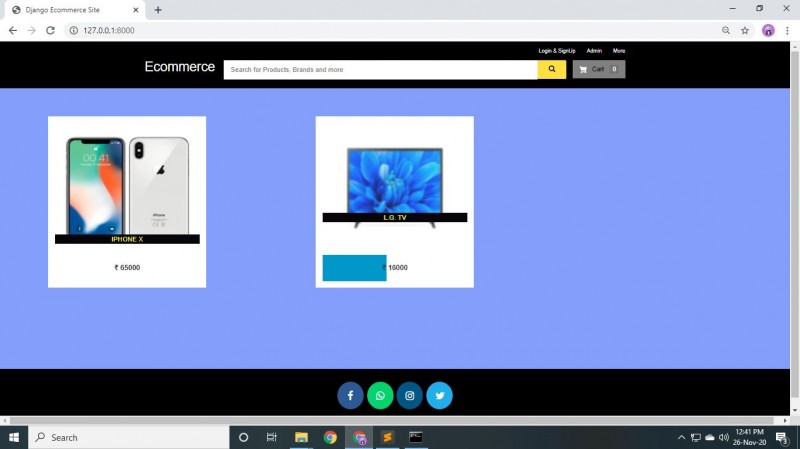Screen dimensions: 800x449
Task: Open the iPhone X product image
Action: (x=128, y=185)
